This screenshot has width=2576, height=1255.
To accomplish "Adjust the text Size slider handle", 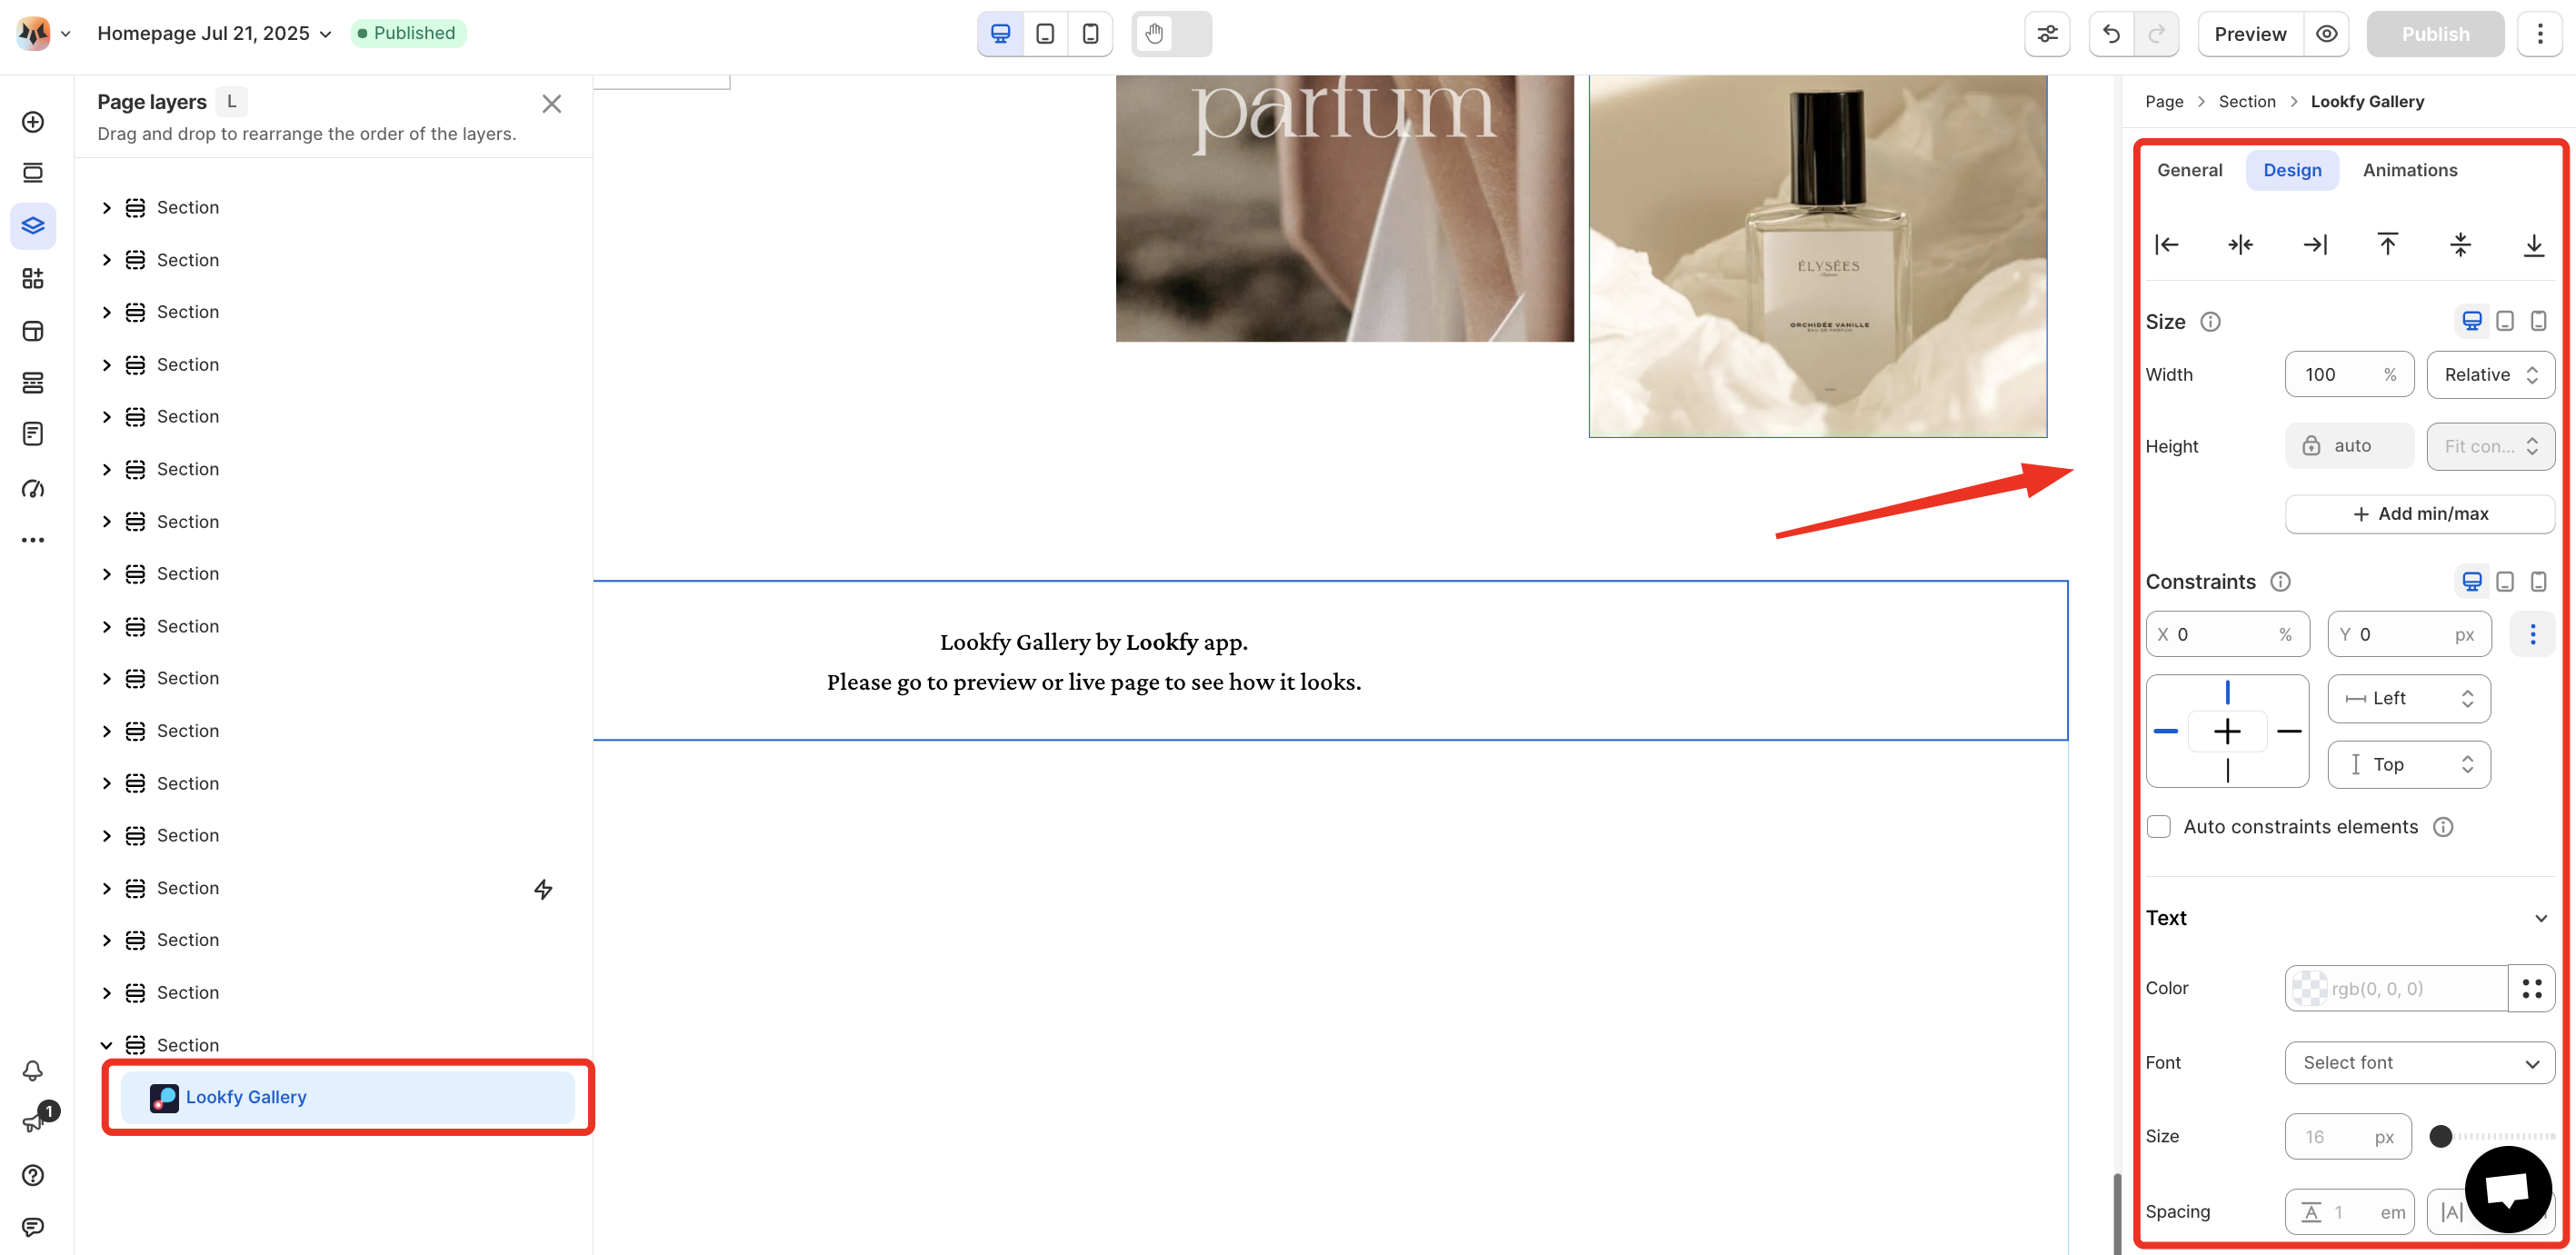I will click(2440, 1136).
